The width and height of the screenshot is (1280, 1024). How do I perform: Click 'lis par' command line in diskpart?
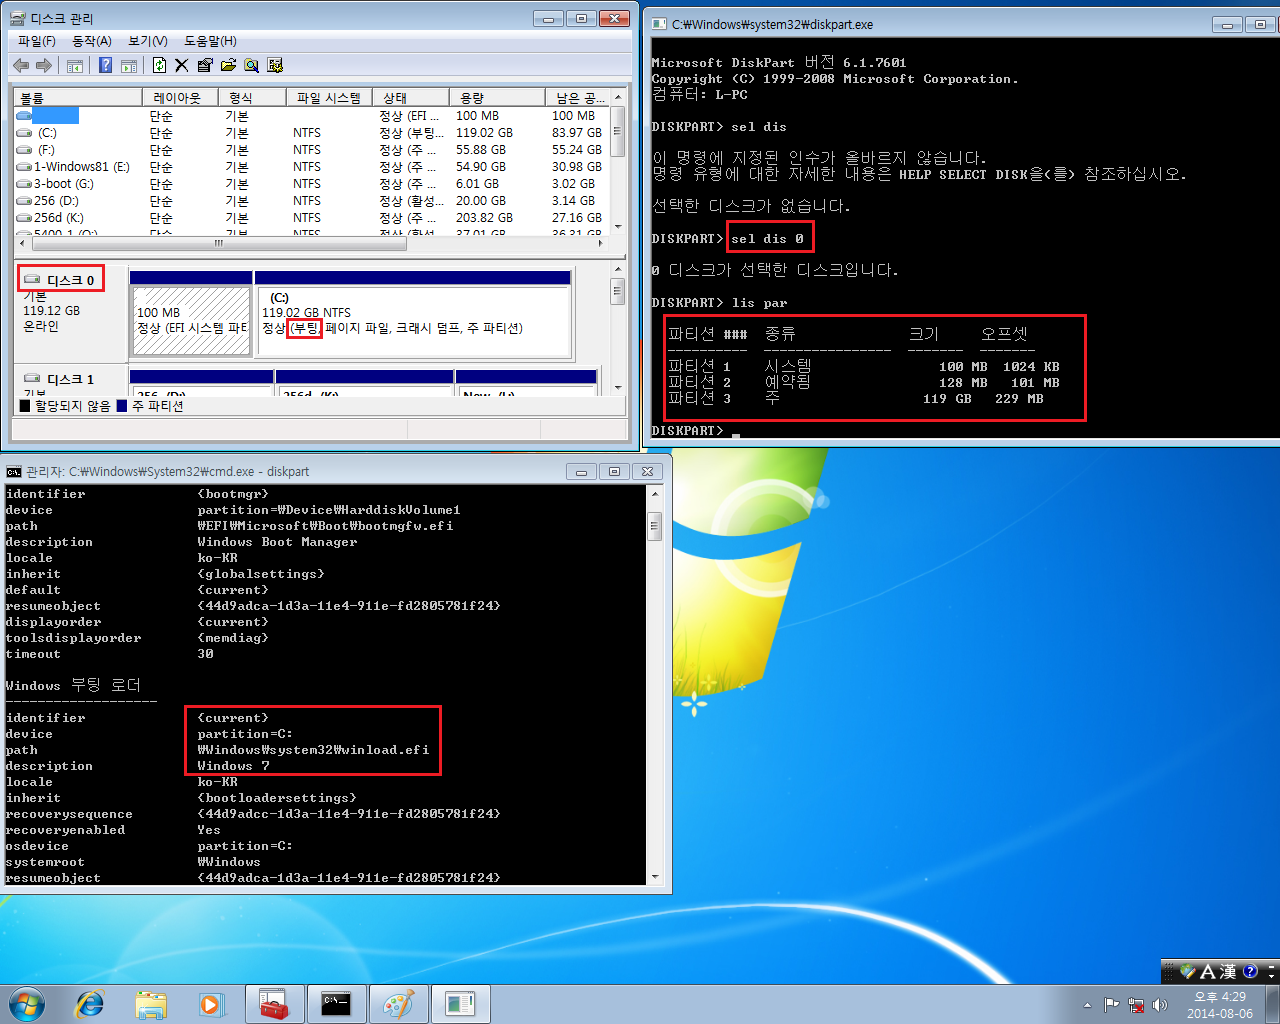[720, 303]
